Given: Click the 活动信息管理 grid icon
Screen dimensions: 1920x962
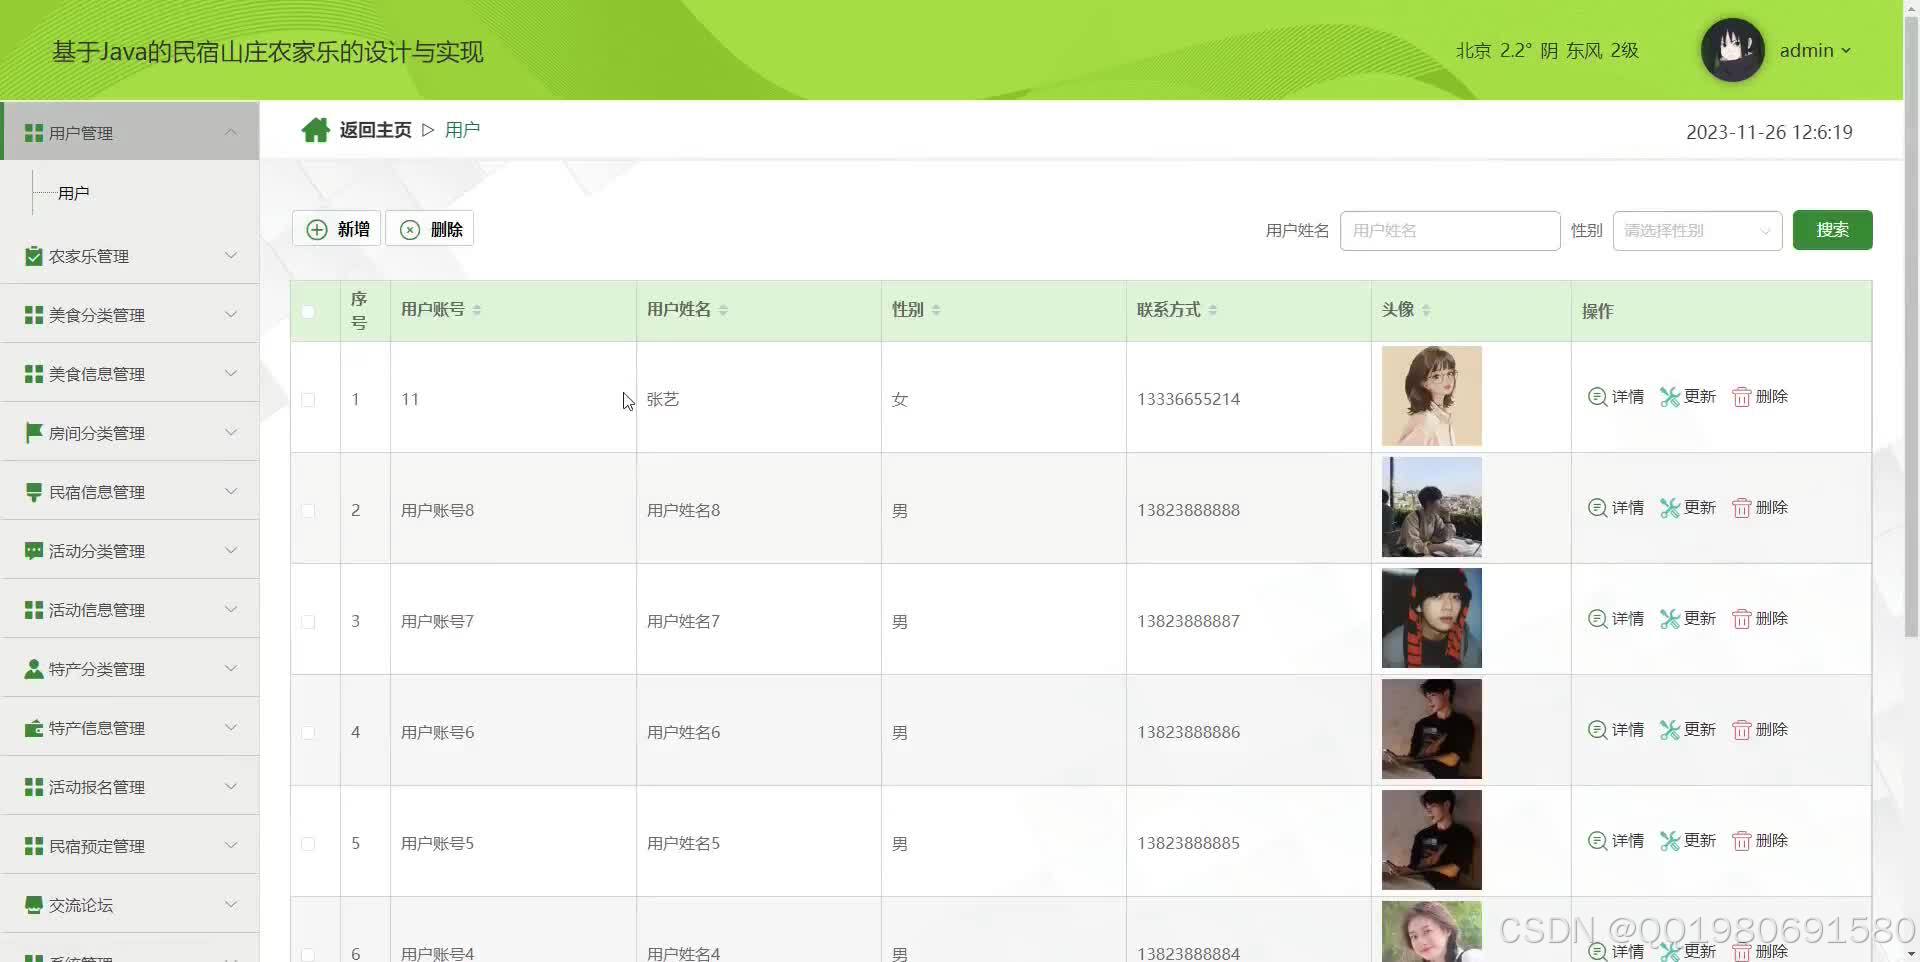Looking at the screenshot, I should pos(34,610).
